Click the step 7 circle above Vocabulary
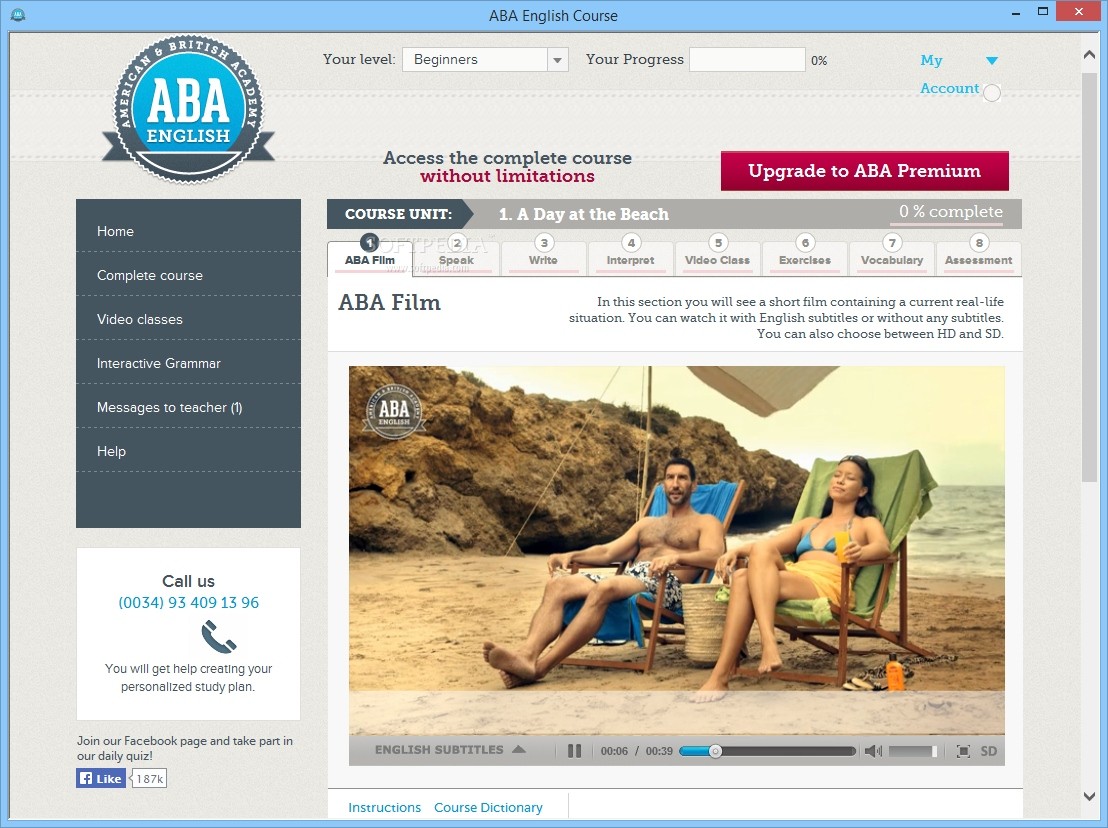This screenshot has height=828, width=1108. (892, 242)
